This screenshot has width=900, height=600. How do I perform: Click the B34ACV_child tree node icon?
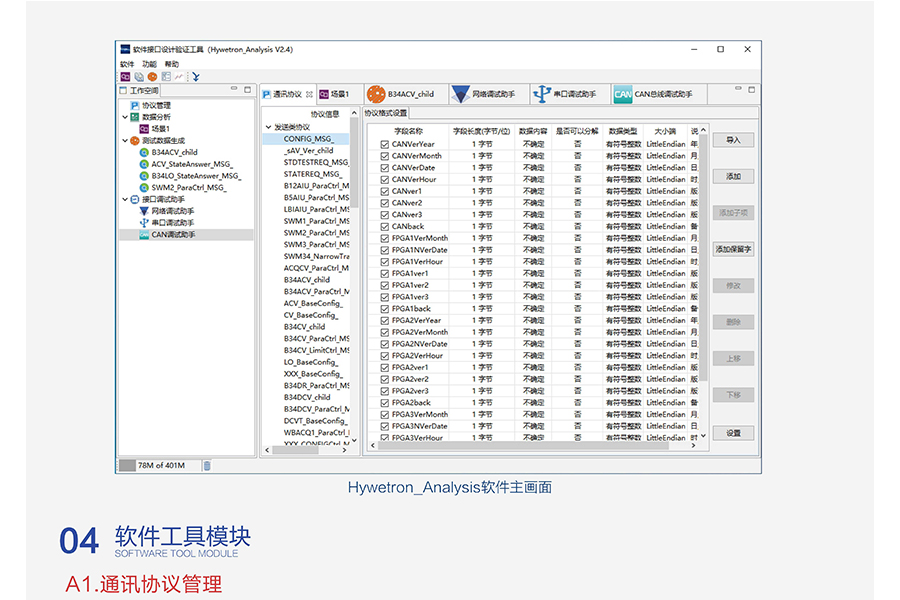tap(144, 152)
